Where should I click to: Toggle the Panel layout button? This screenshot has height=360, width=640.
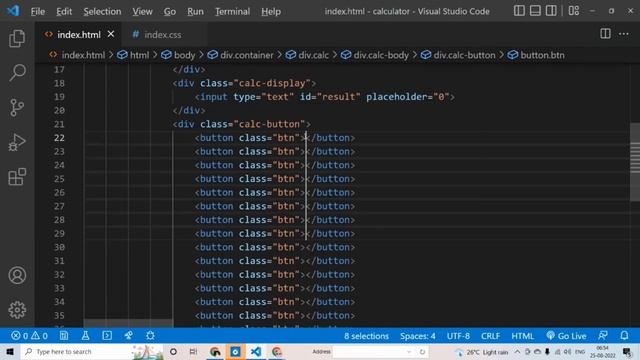tap(535, 11)
